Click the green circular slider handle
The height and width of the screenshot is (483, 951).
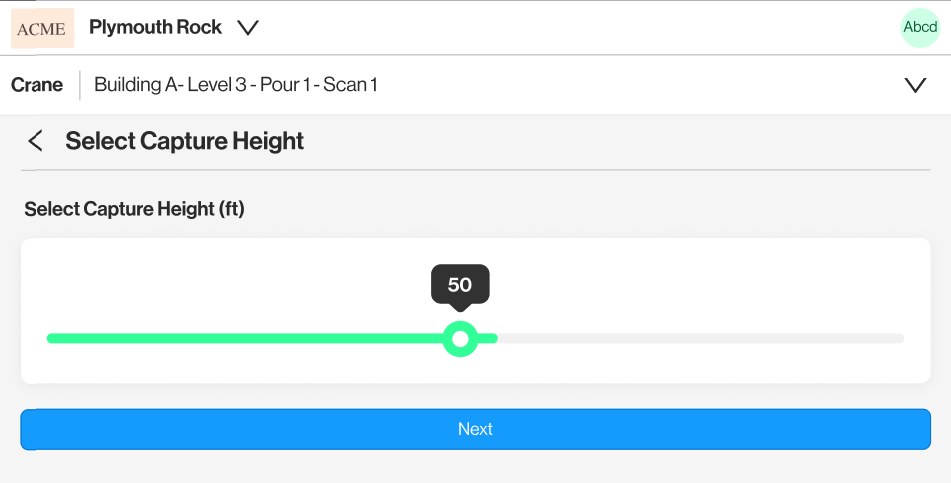(x=460, y=339)
